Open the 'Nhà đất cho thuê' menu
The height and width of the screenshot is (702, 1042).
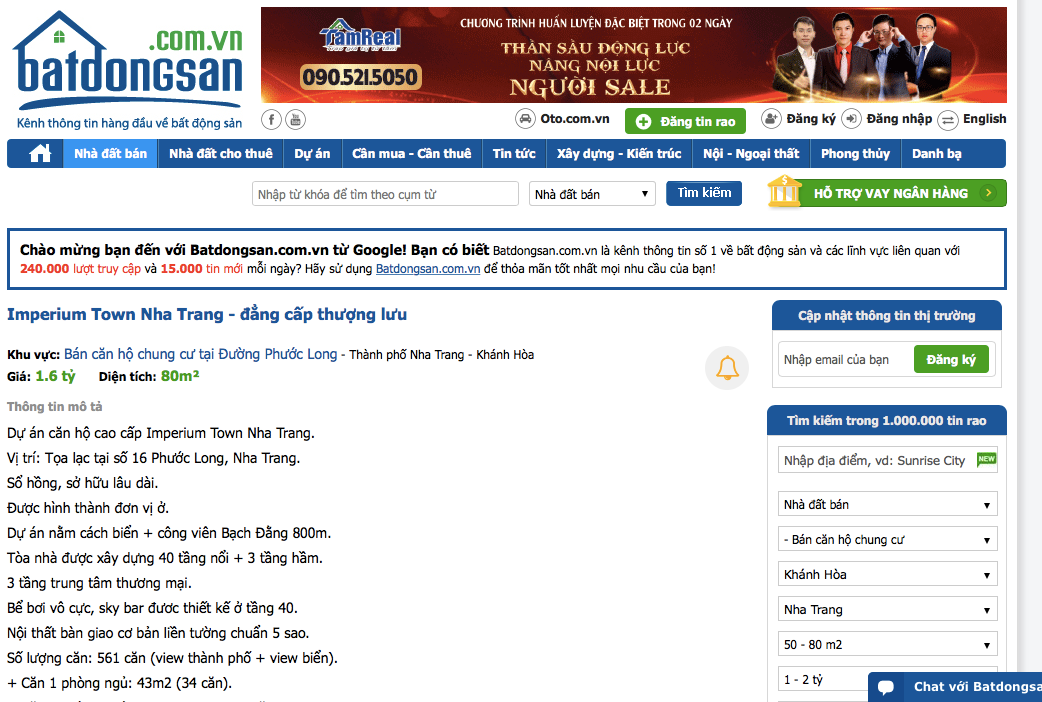220,154
